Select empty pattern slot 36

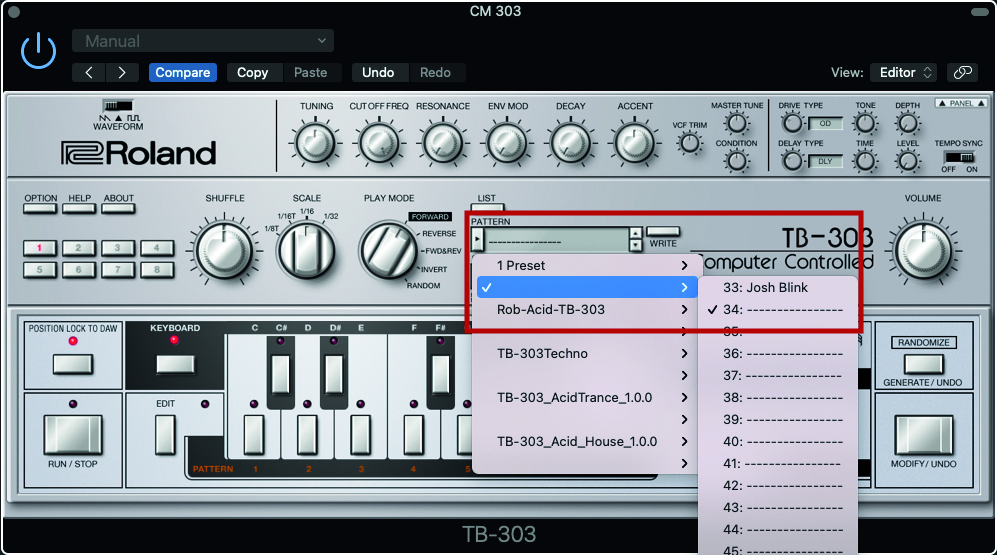pos(777,353)
